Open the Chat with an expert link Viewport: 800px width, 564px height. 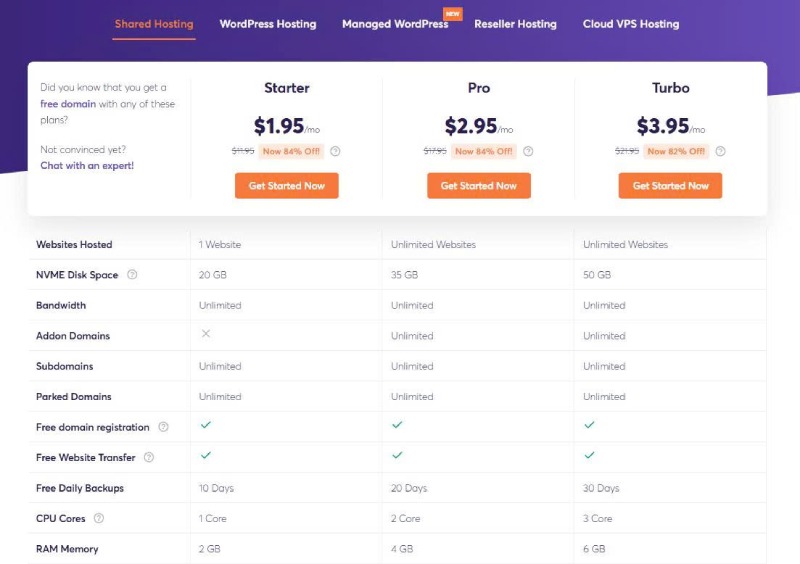click(87, 165)
